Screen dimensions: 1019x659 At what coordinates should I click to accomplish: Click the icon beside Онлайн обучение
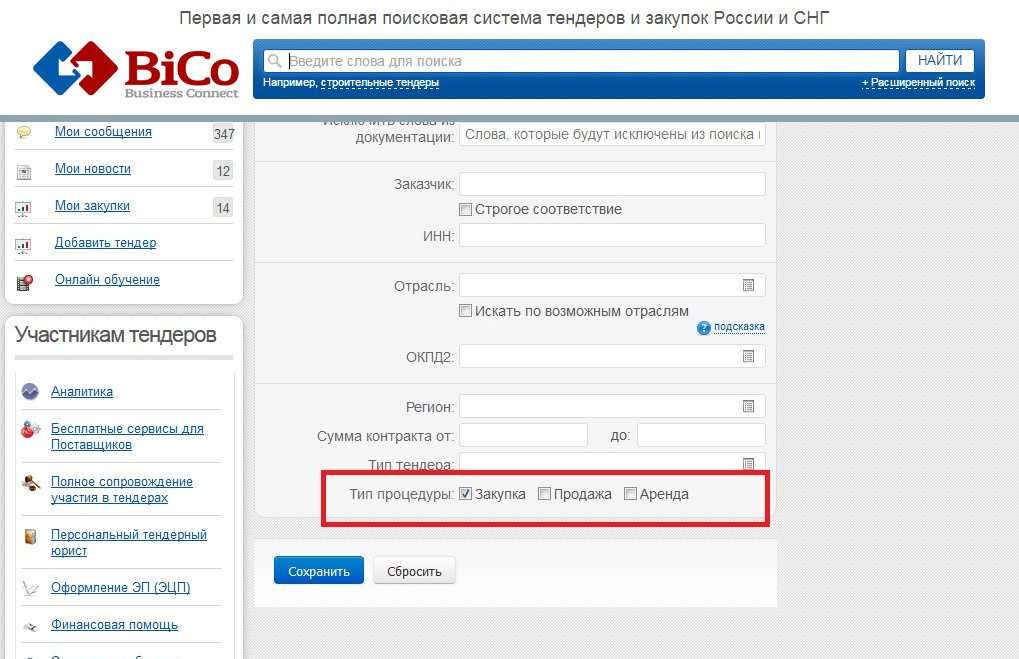(25, 282)
